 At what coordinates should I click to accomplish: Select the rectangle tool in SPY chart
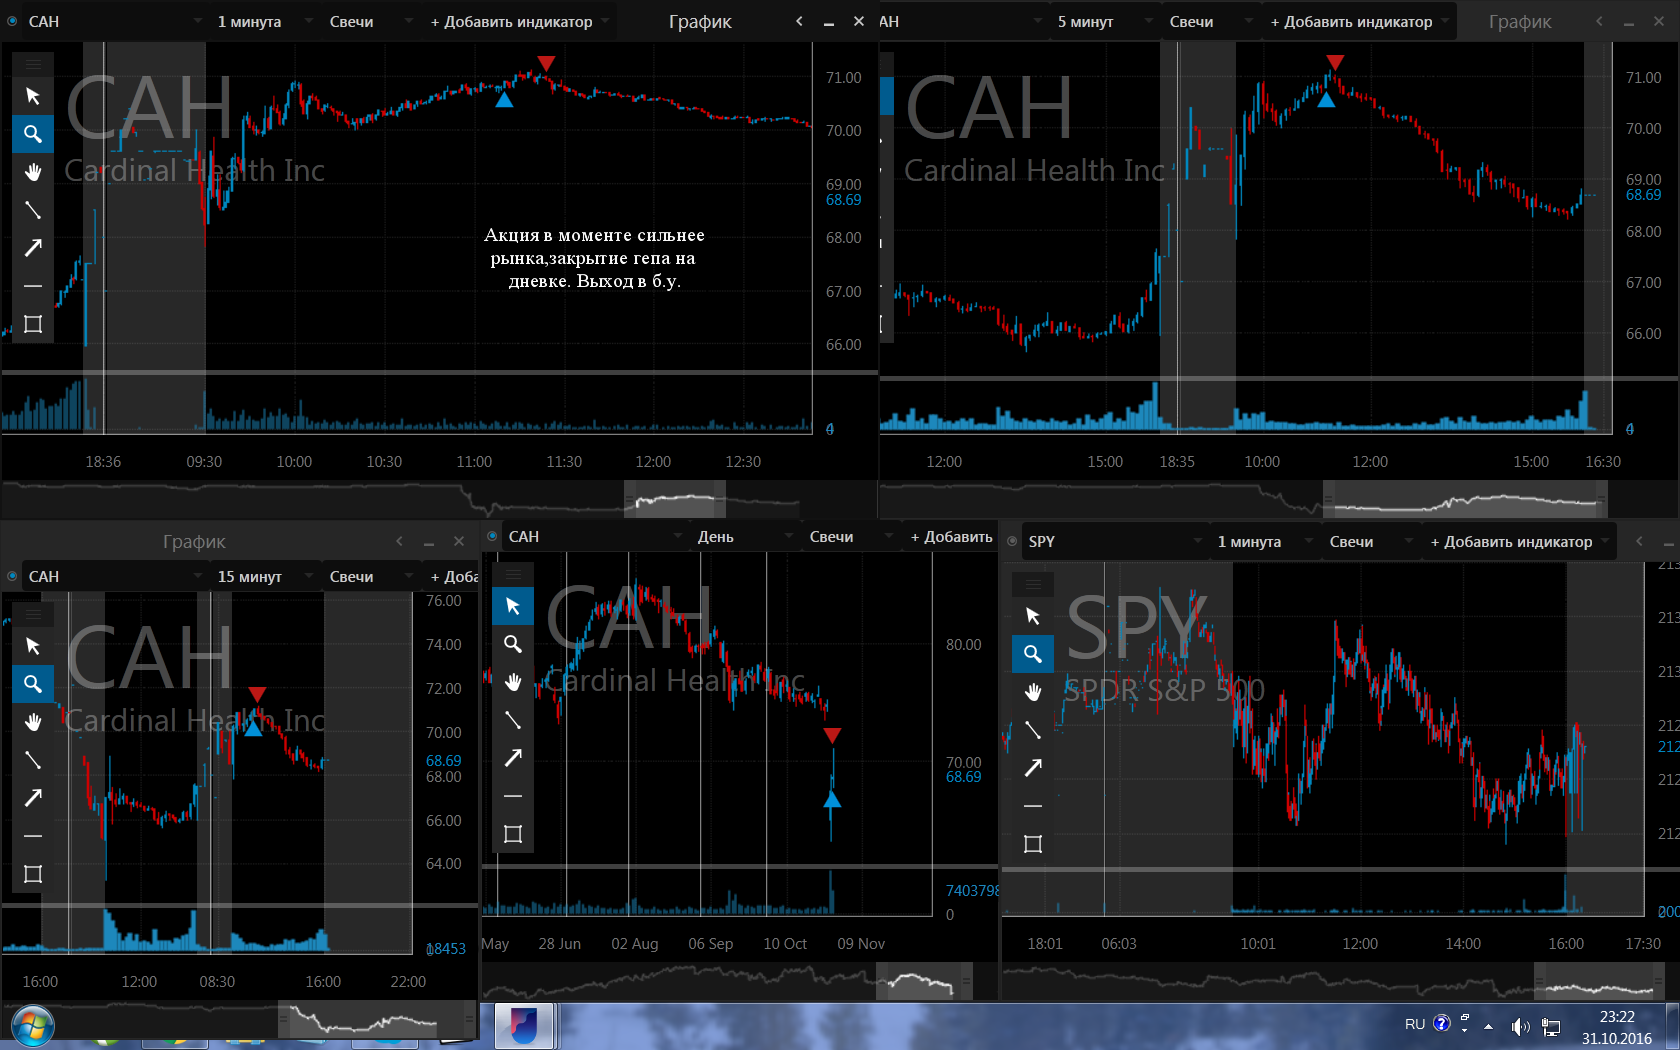[x=1033, y=844]
